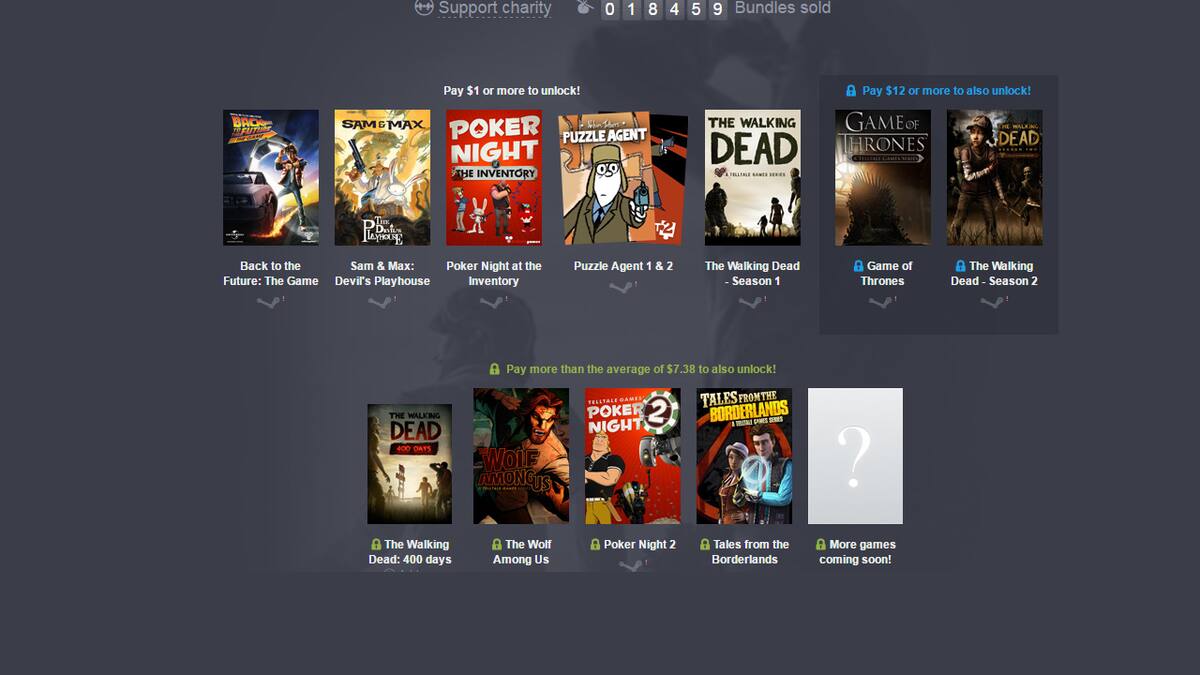The width and height of the screenshot is (1200, 675).
Task: Open Puzzle Agent 1 & 2 cover
Action: tap(623, 177)
